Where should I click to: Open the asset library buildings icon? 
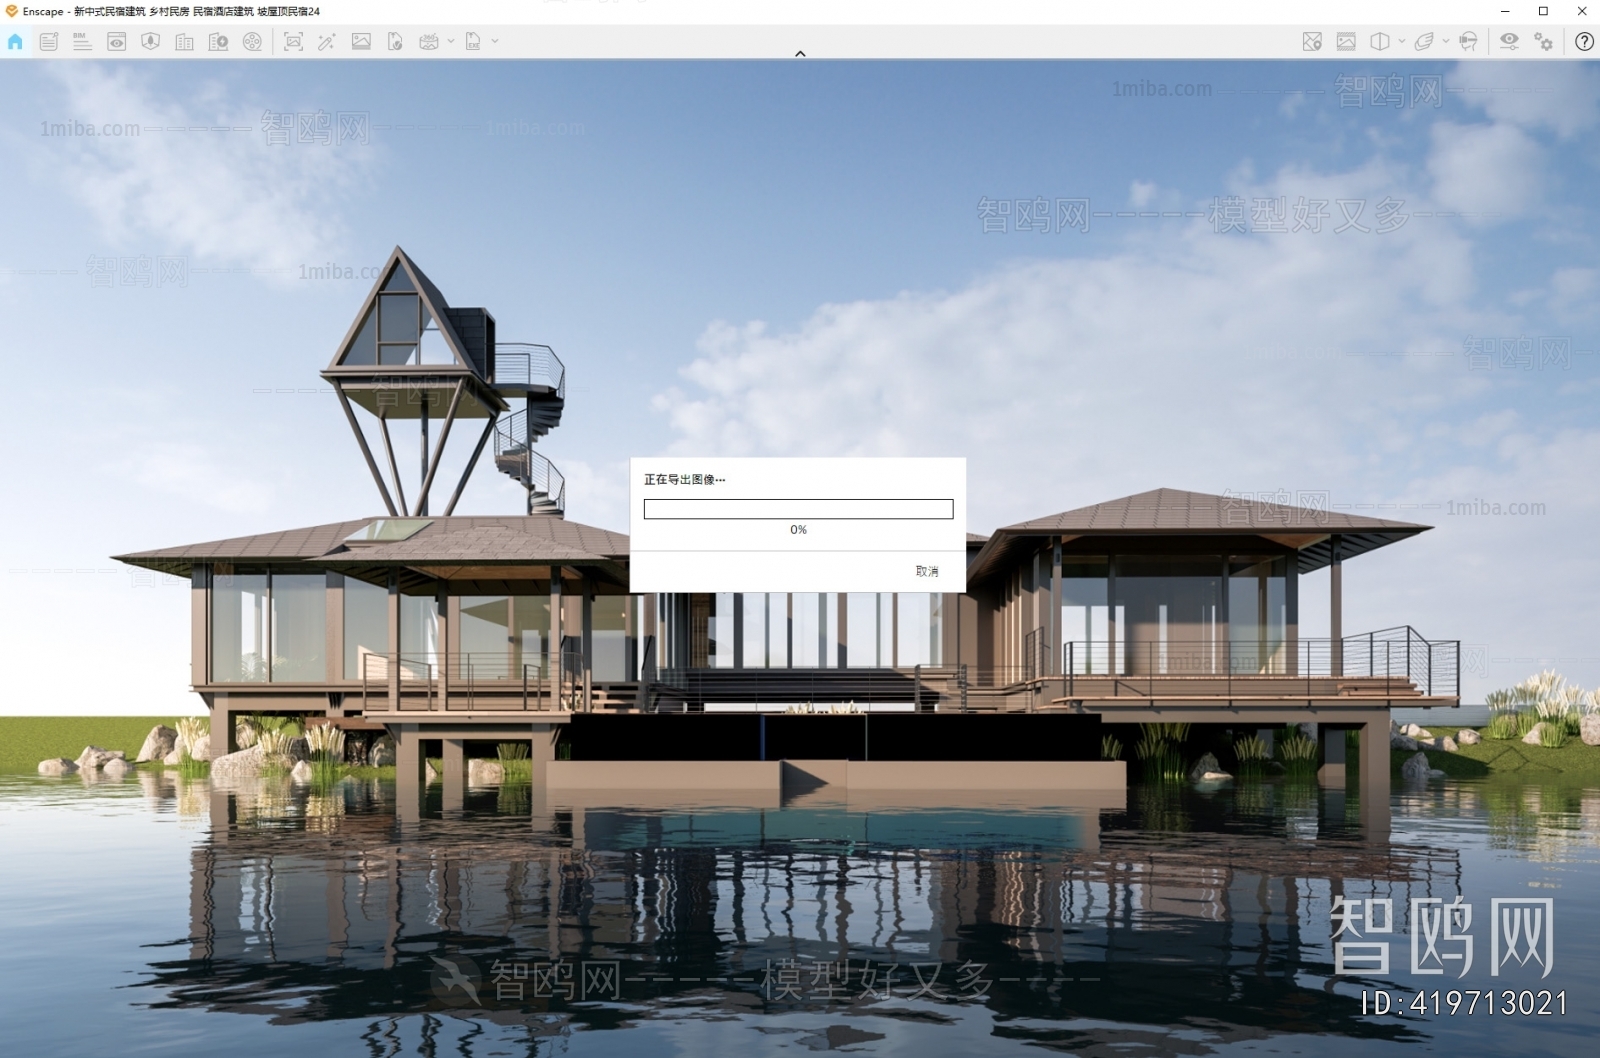pyautogui.click(x=184, y=41)
